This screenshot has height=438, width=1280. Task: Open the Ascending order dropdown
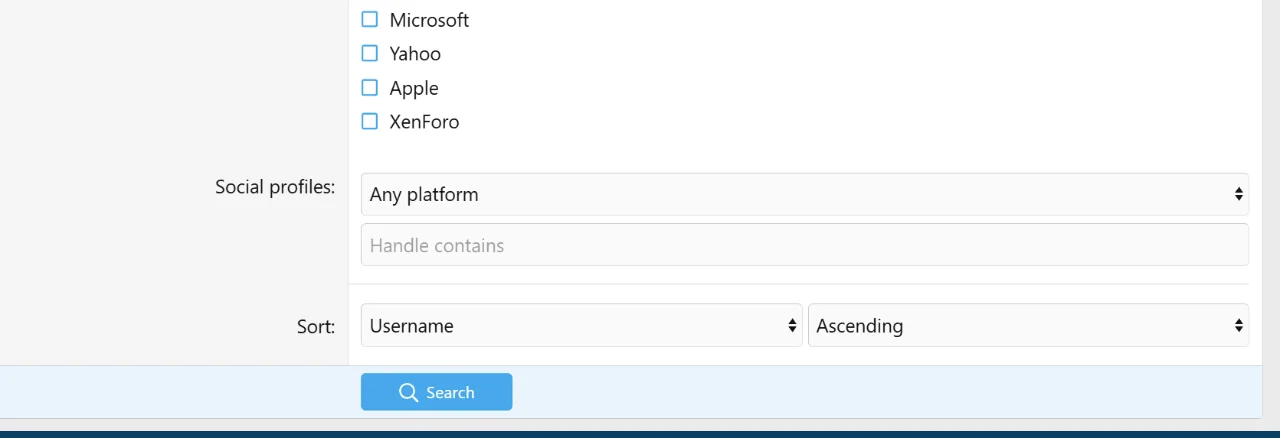coord(1028,325)
